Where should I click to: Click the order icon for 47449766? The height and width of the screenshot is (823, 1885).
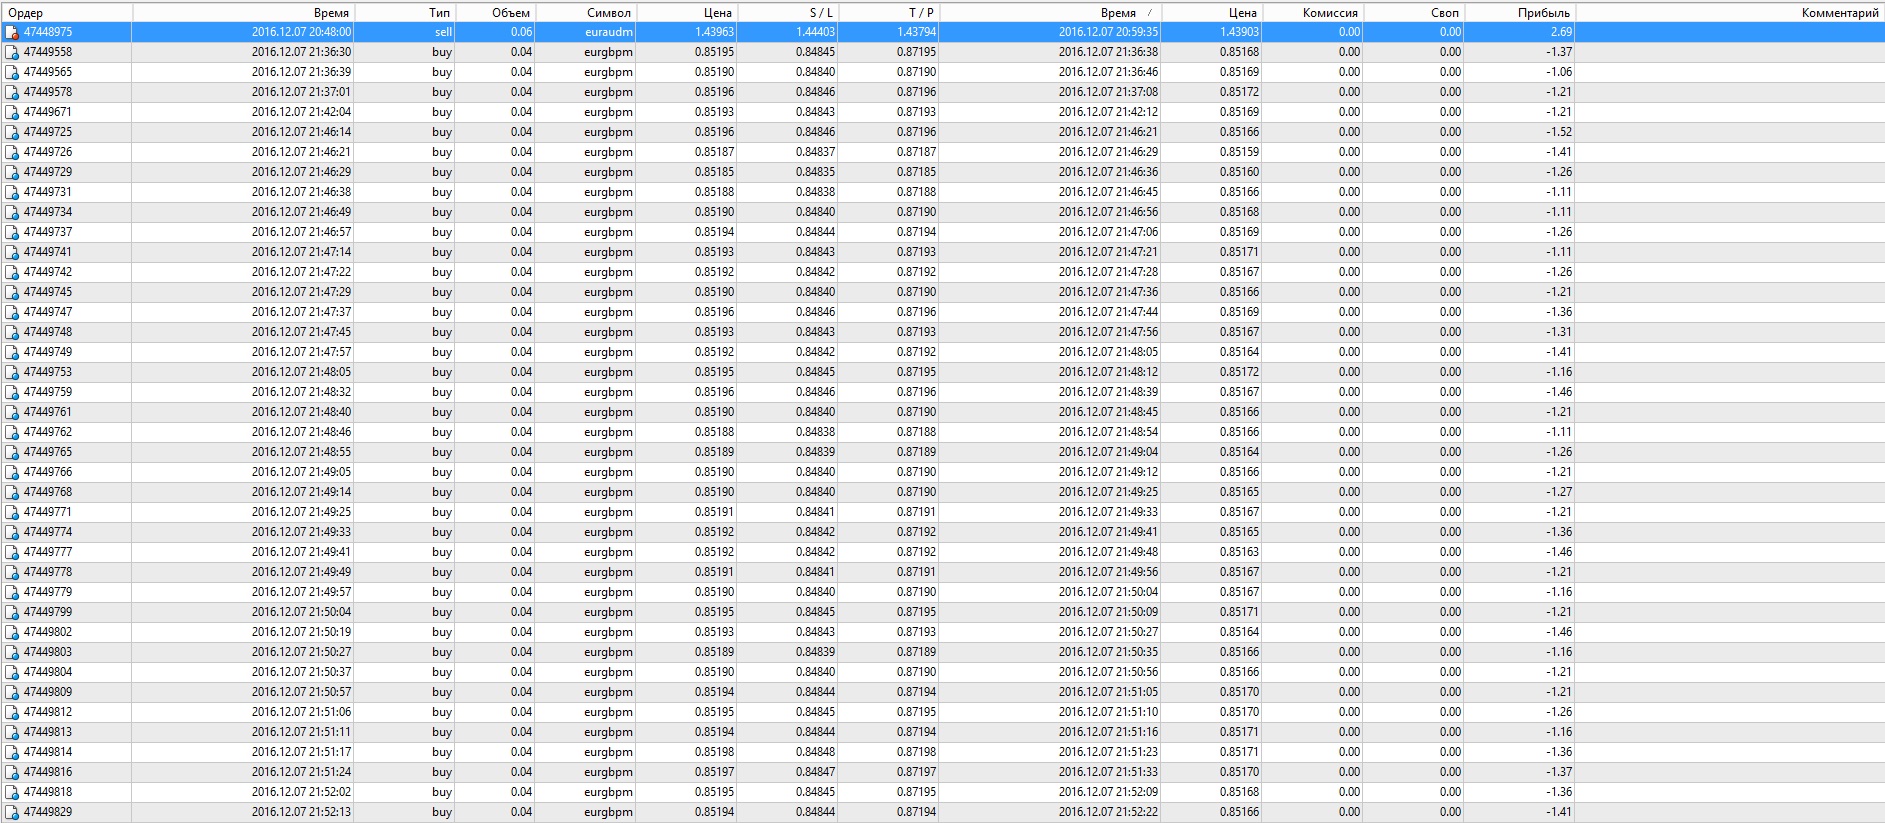coord(12,472)
